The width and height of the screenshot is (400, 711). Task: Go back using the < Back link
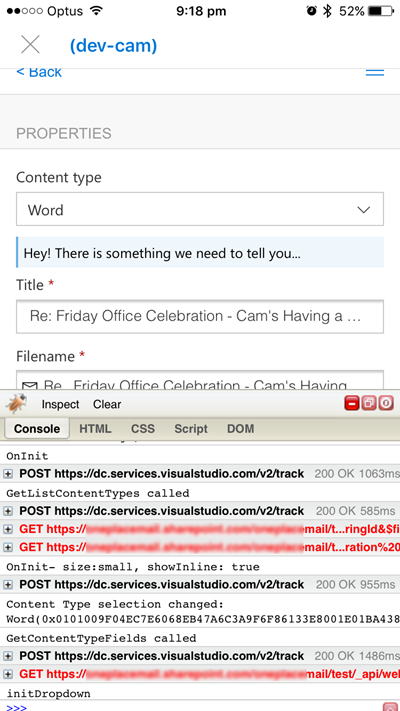pyautogui.click(x=39, y=72)
